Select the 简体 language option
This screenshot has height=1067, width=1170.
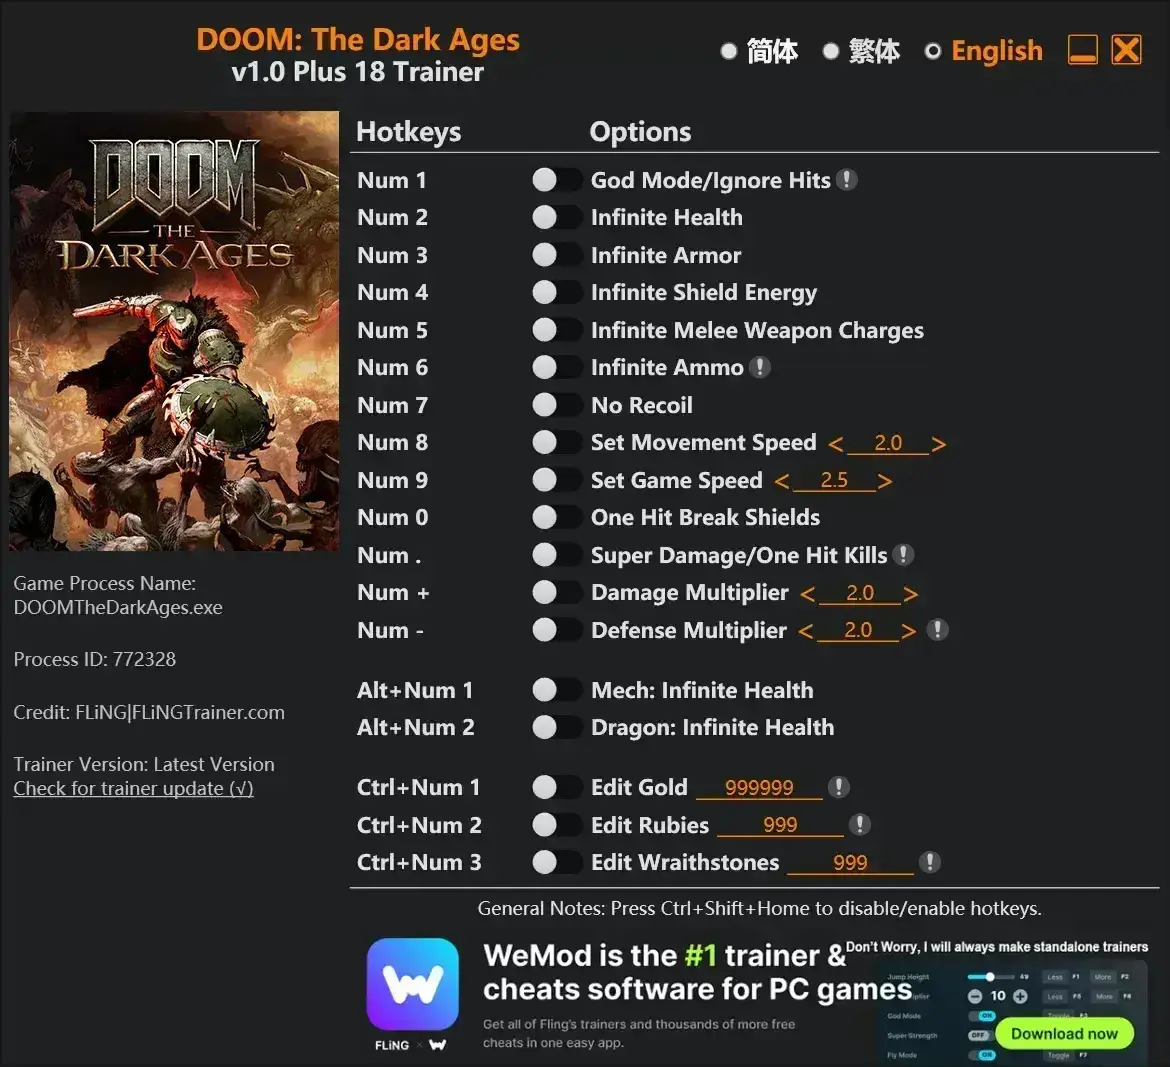pyautogui.click(x=729, y=51)
